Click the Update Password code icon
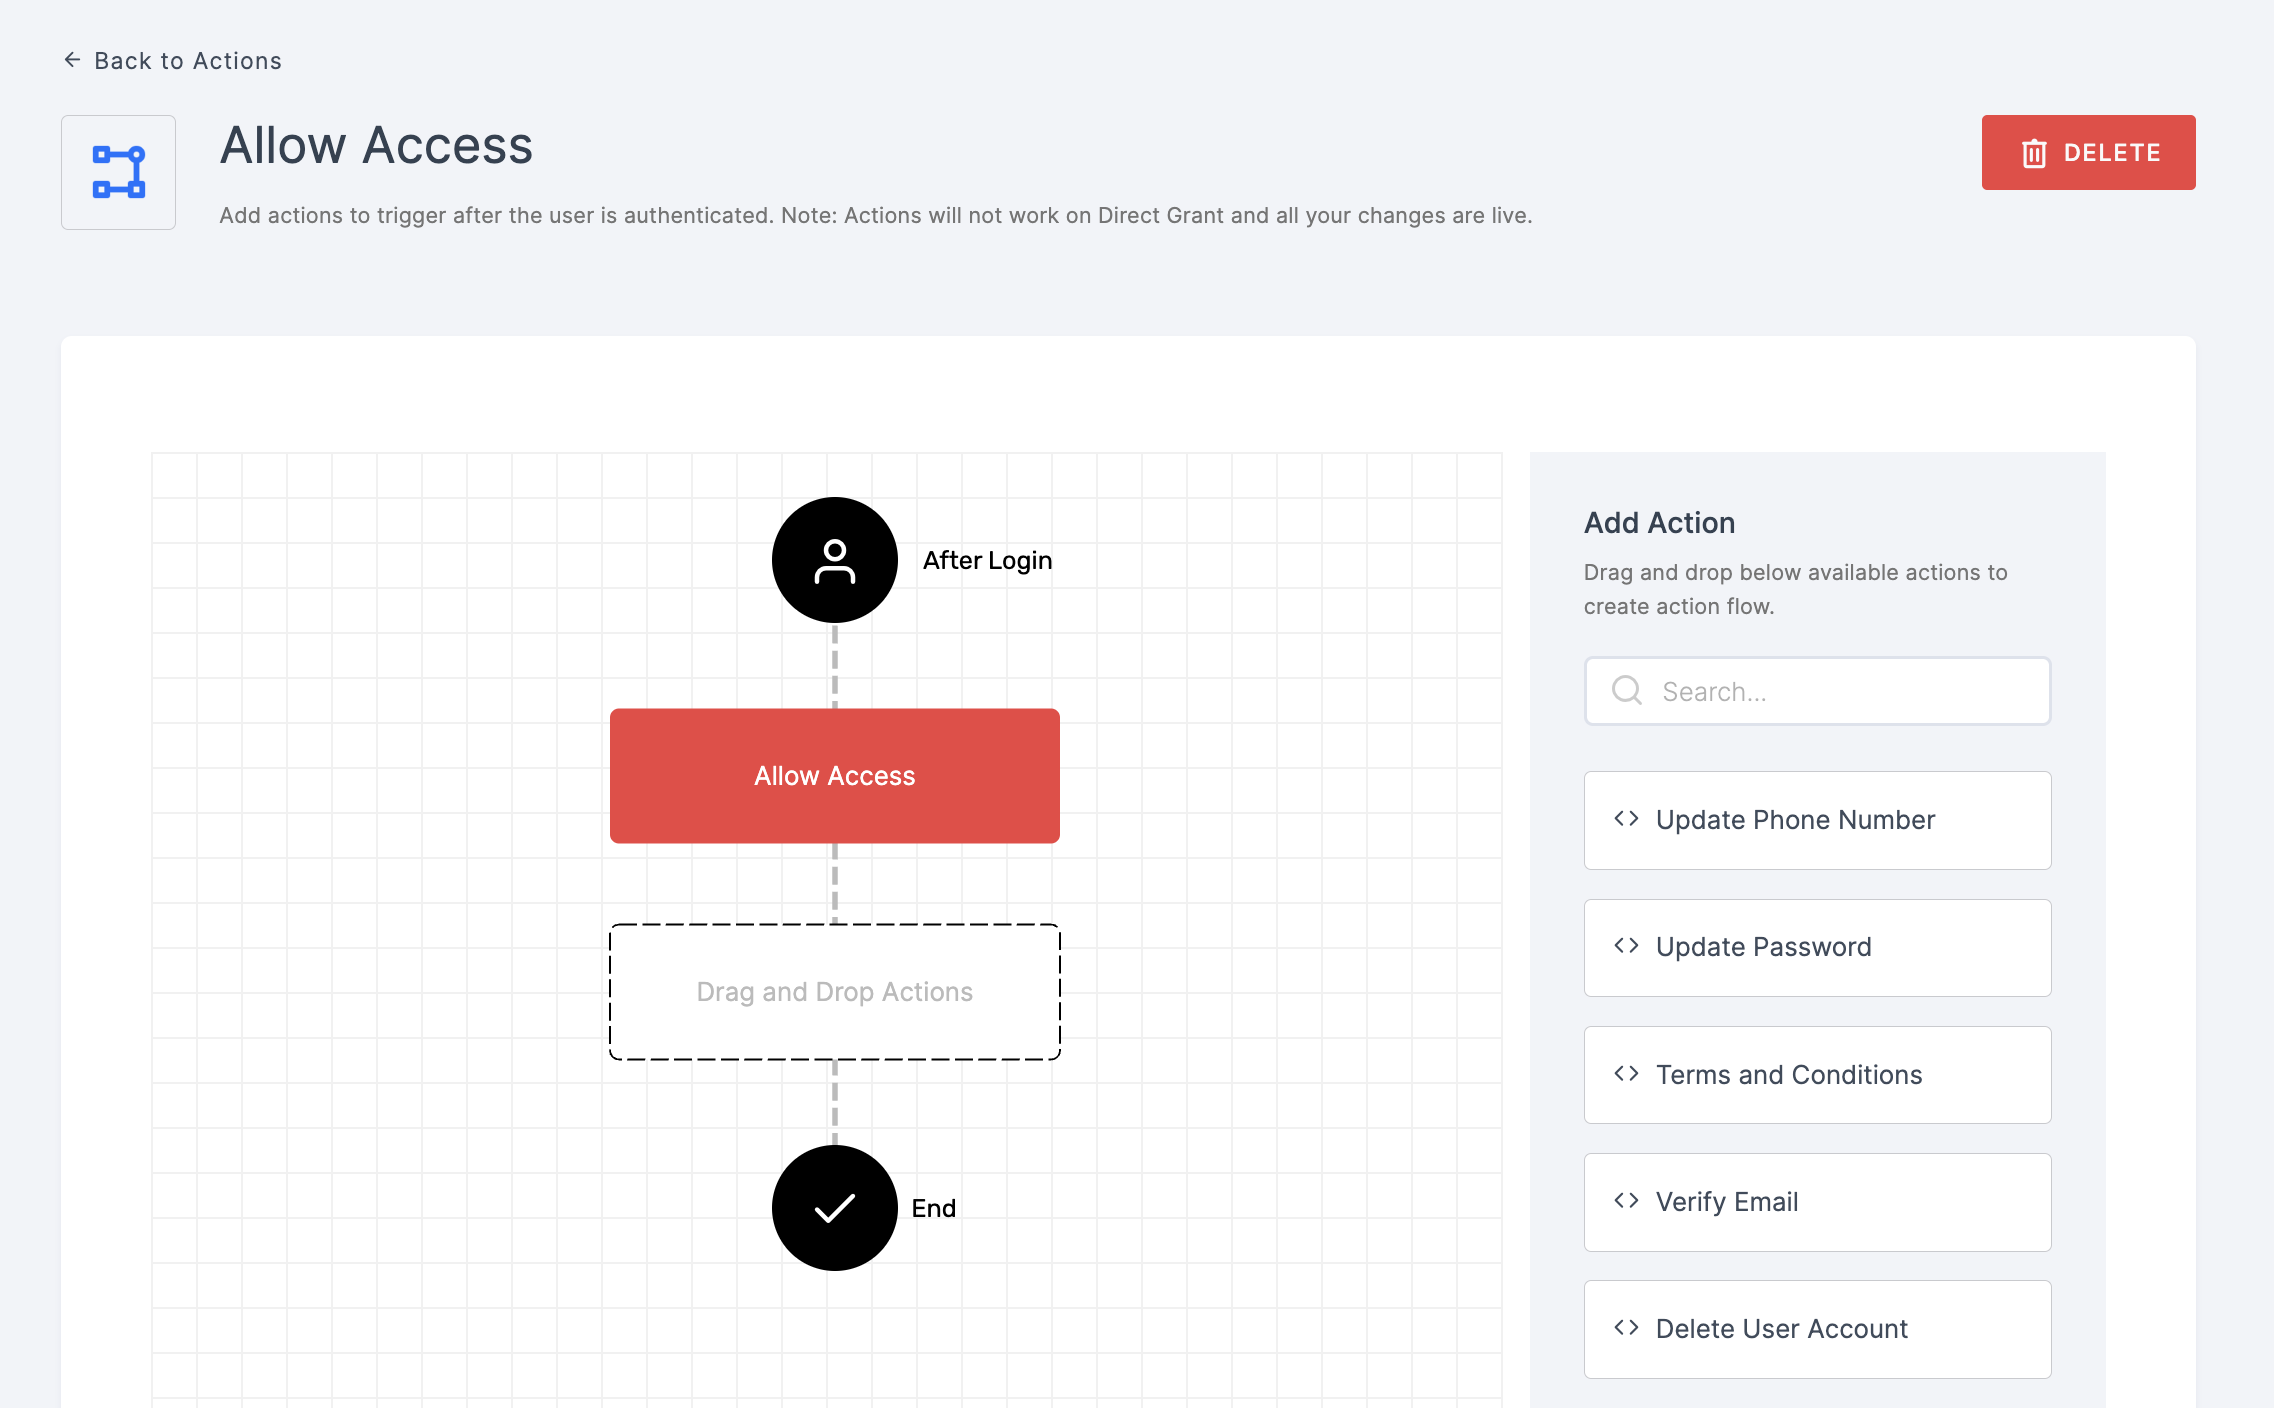The width and height of the screenshot is (2274, 1408). tap(1626, 947)
